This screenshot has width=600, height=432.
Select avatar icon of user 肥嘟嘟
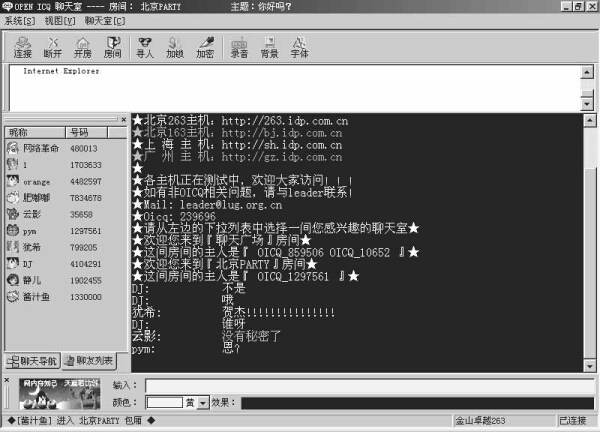(13, 197)
